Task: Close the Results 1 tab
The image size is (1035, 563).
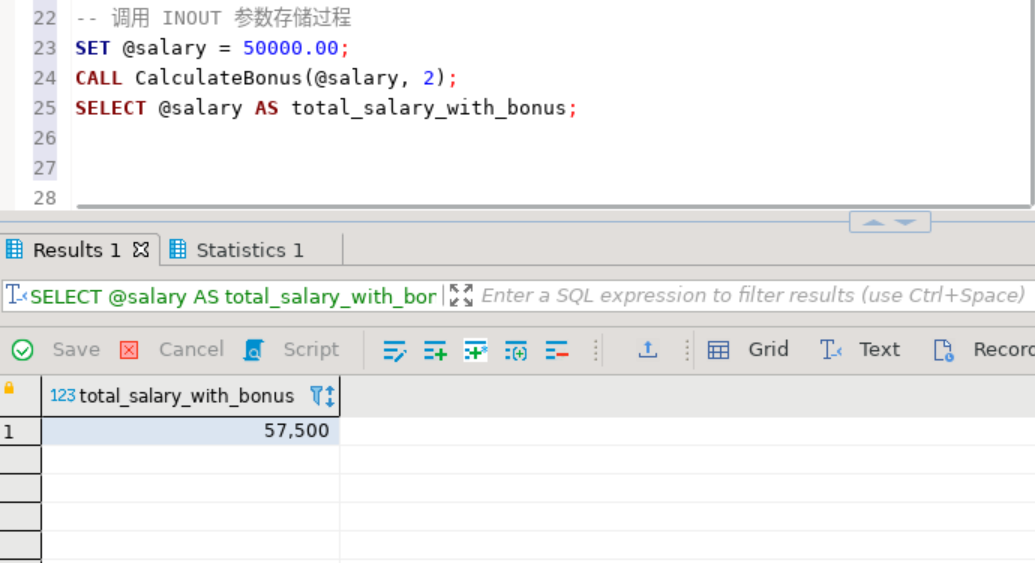Action: pos(141,250)
